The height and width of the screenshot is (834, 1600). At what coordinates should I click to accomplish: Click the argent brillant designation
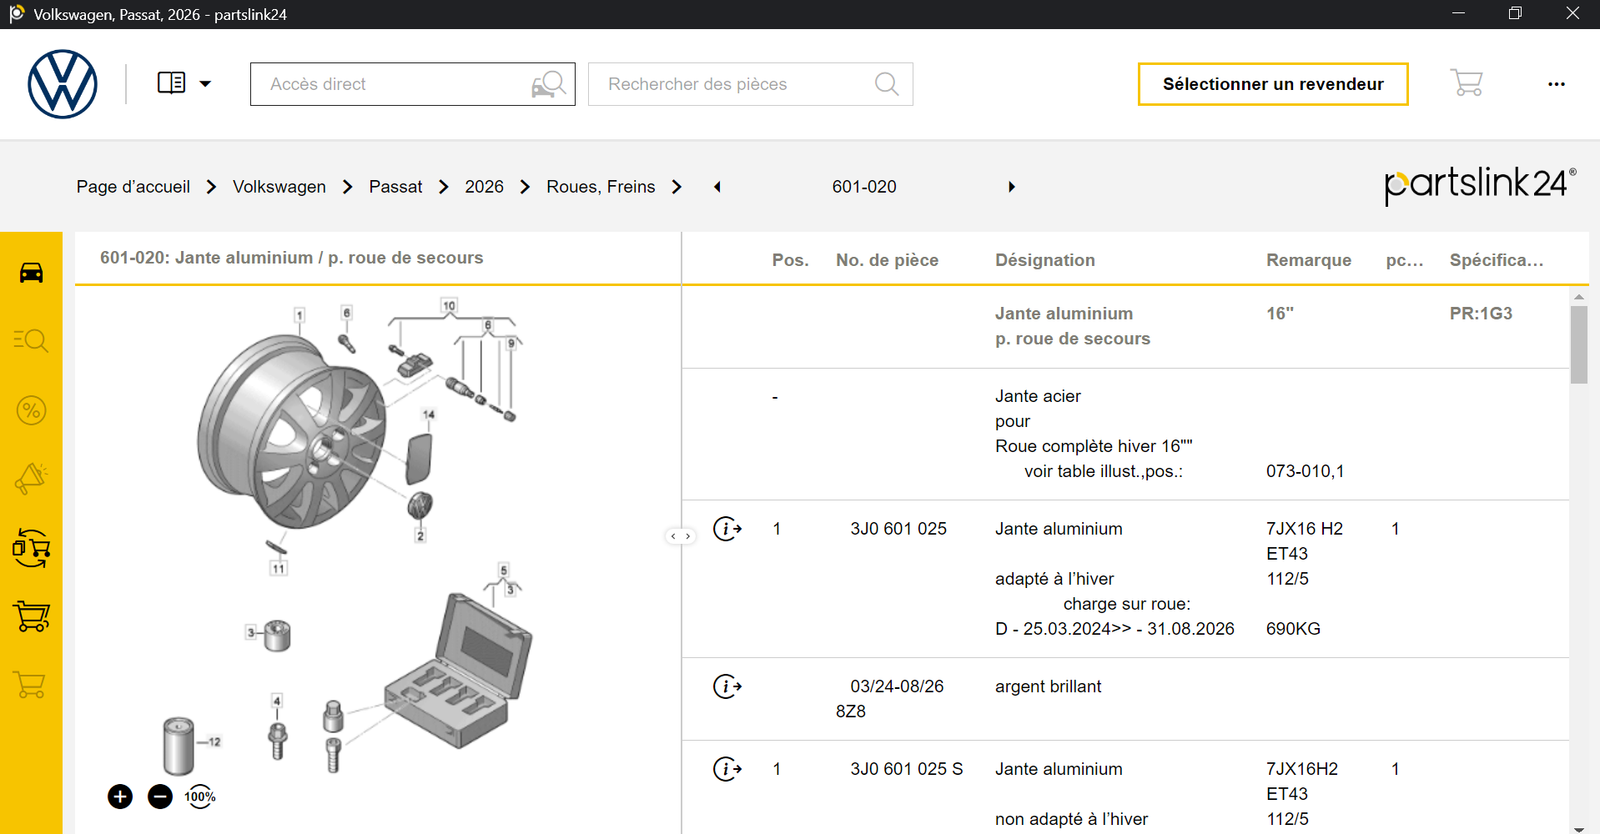pos(1048,687)
